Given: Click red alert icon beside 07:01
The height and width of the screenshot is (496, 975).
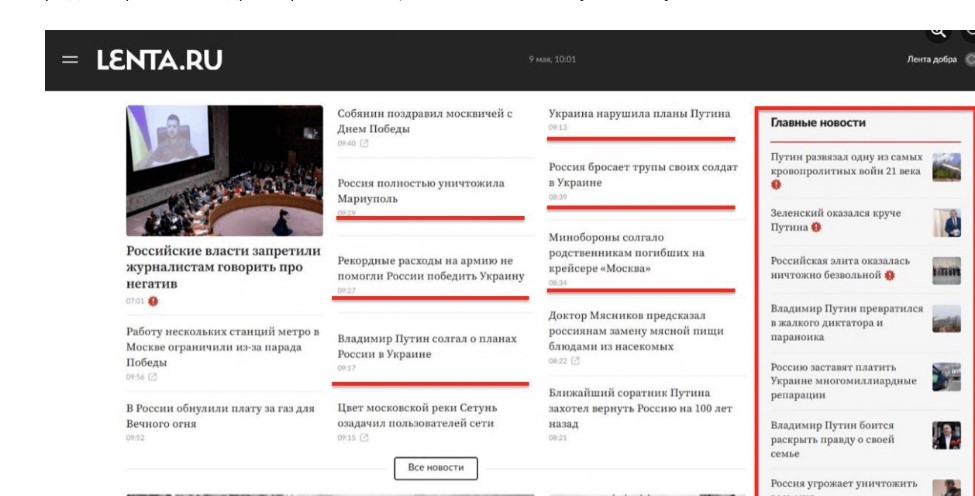Looking at the screenshot, I should tap(153, 301).
